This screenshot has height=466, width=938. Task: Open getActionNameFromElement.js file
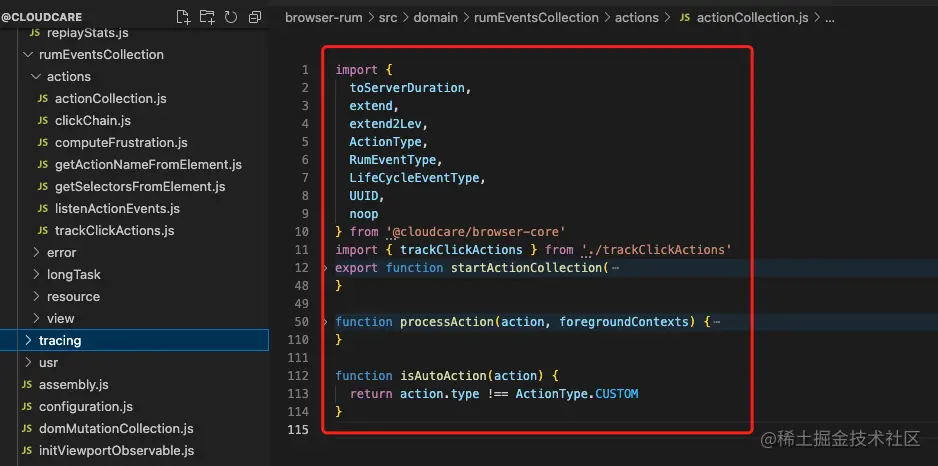(148, 165)
